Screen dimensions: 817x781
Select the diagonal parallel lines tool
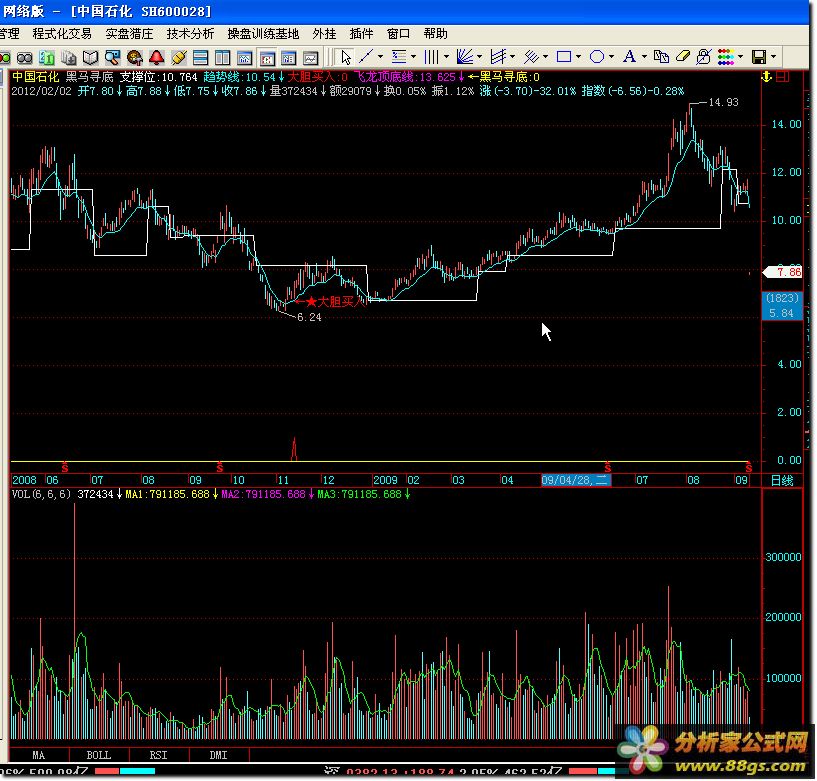(x=531, y=56)
